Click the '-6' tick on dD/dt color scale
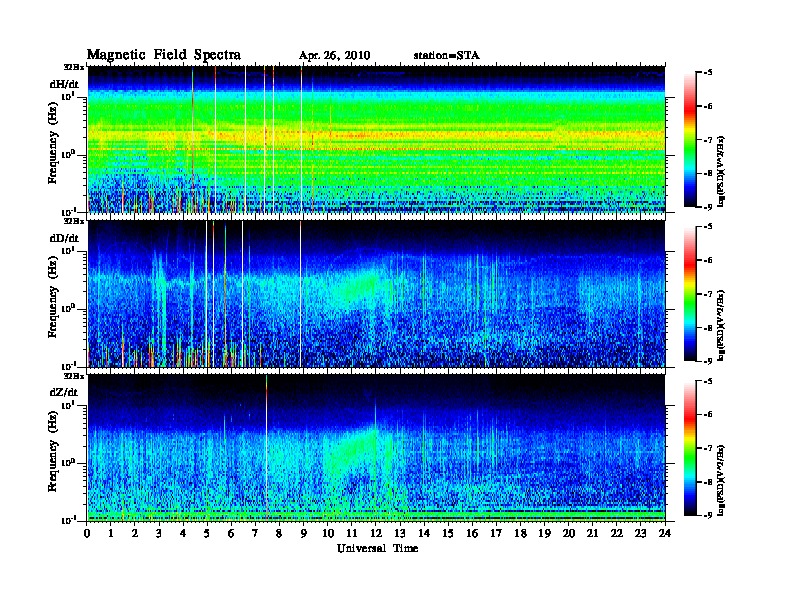Image resolution: width=792 pixels, height=612 pixels. click(708, 261)
